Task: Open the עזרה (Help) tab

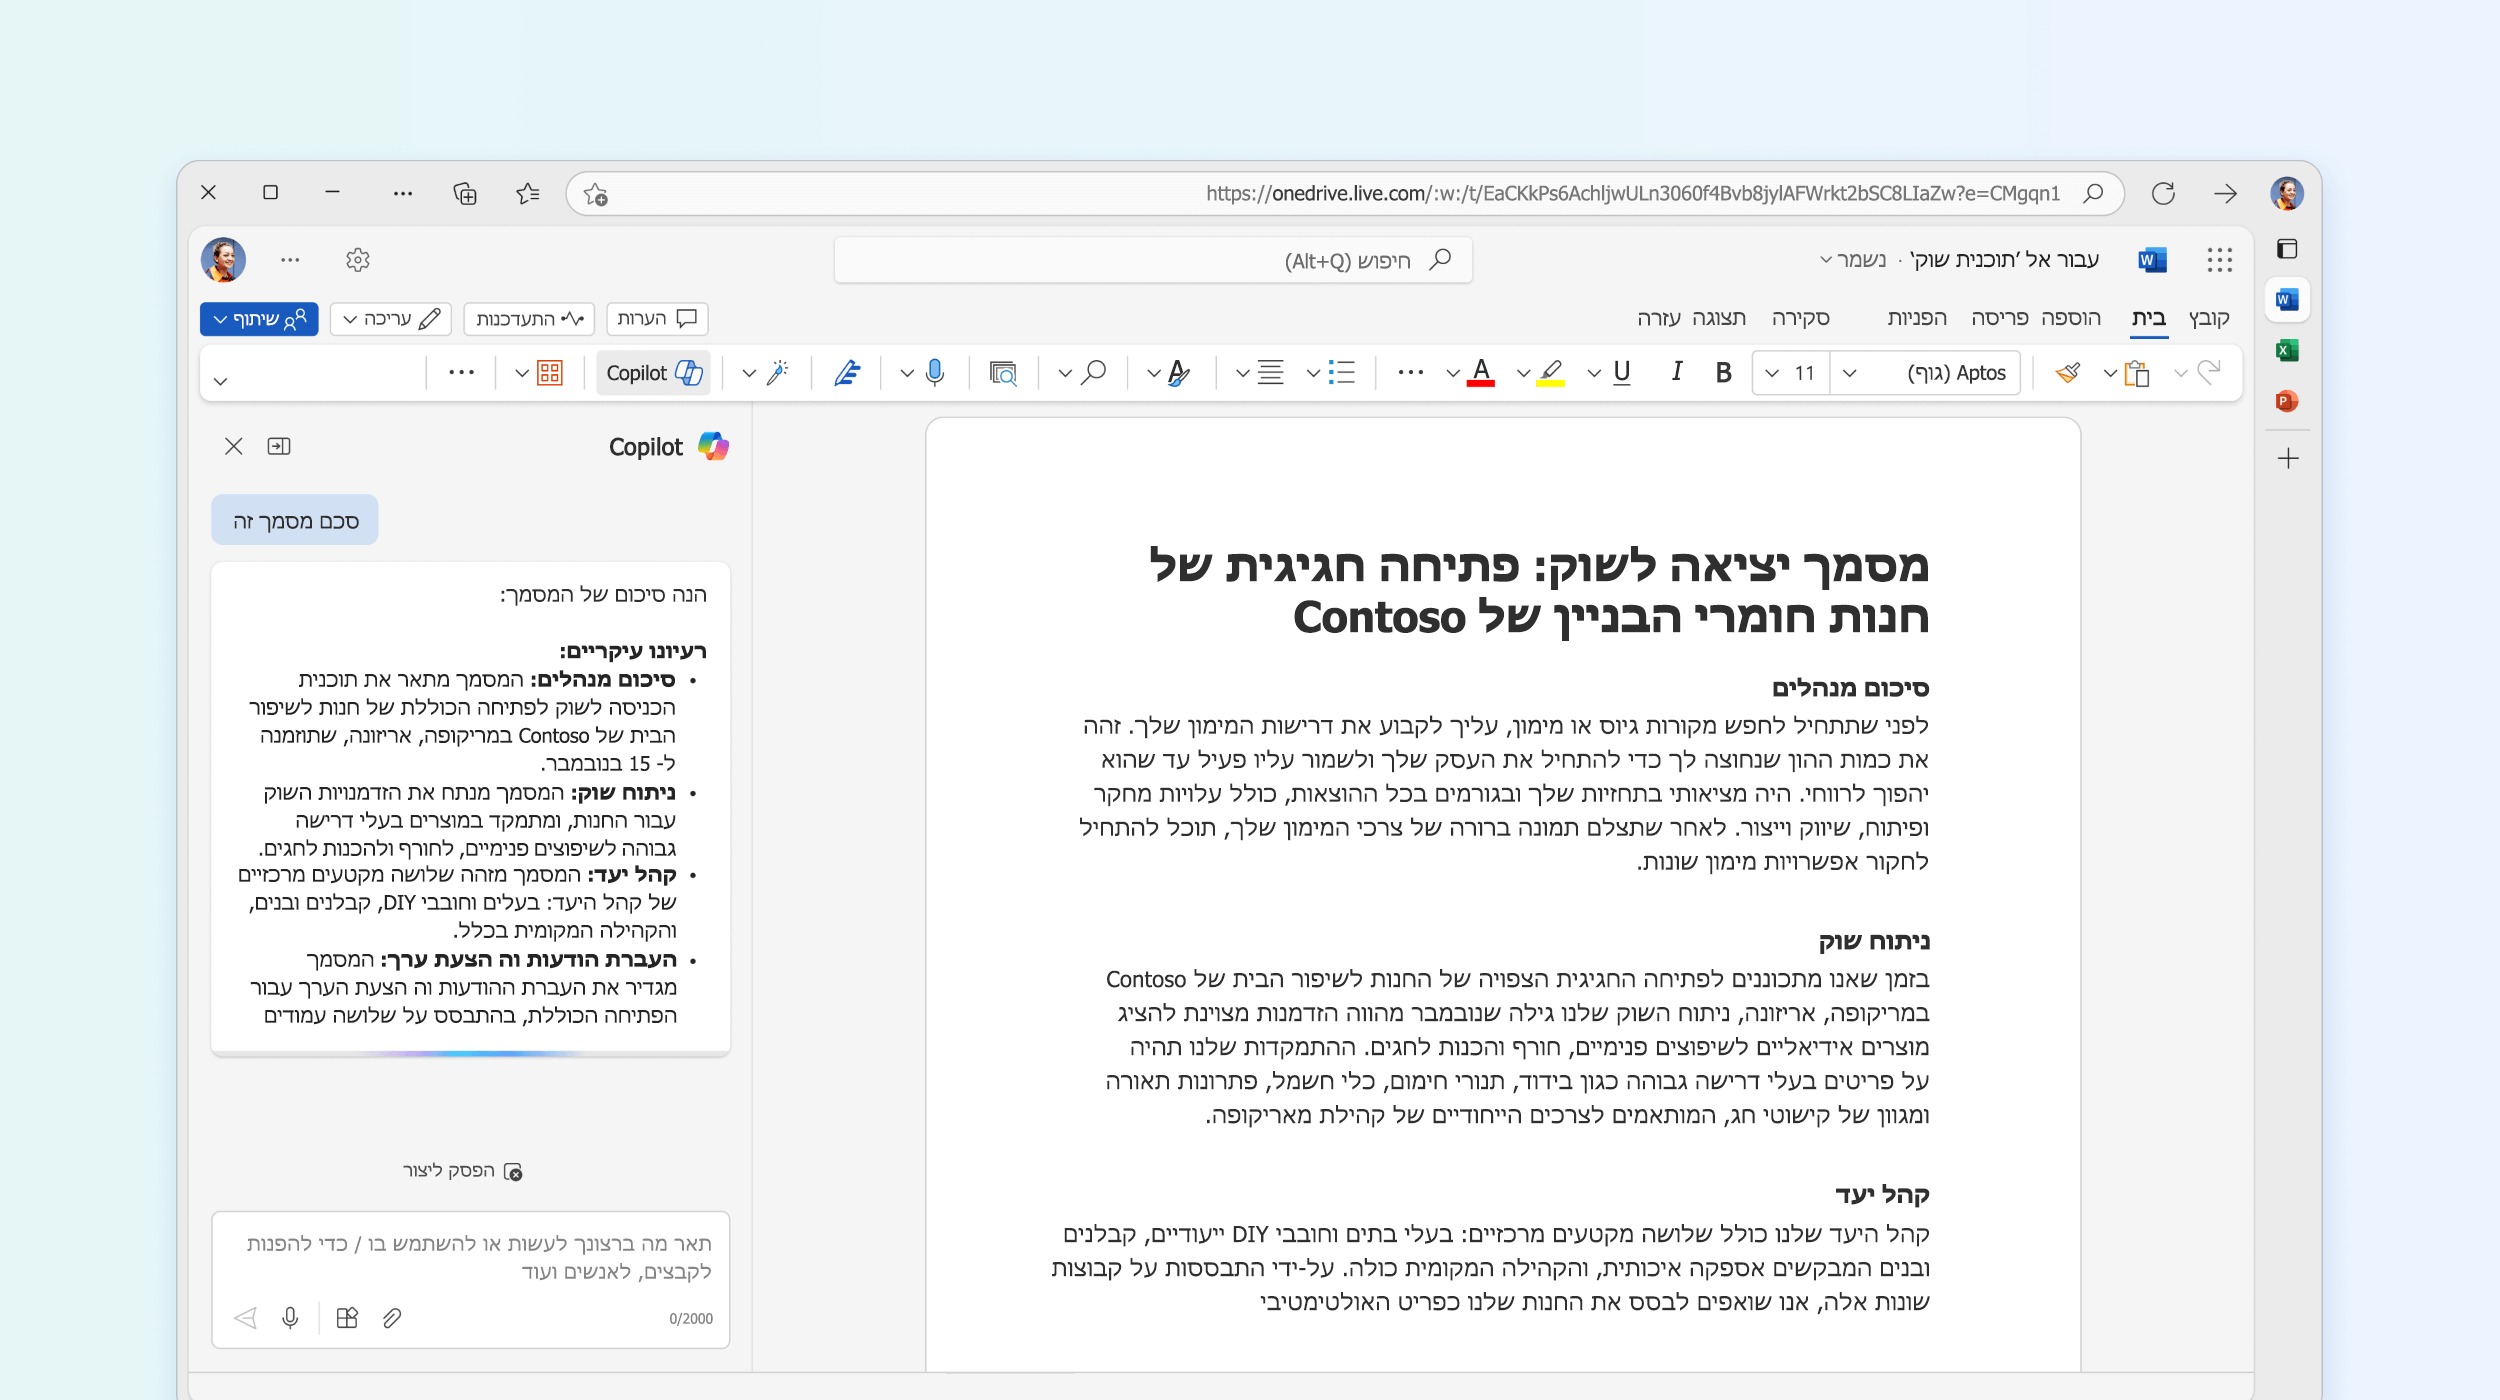Action: pyautogui.click(x=1659, y=318)
